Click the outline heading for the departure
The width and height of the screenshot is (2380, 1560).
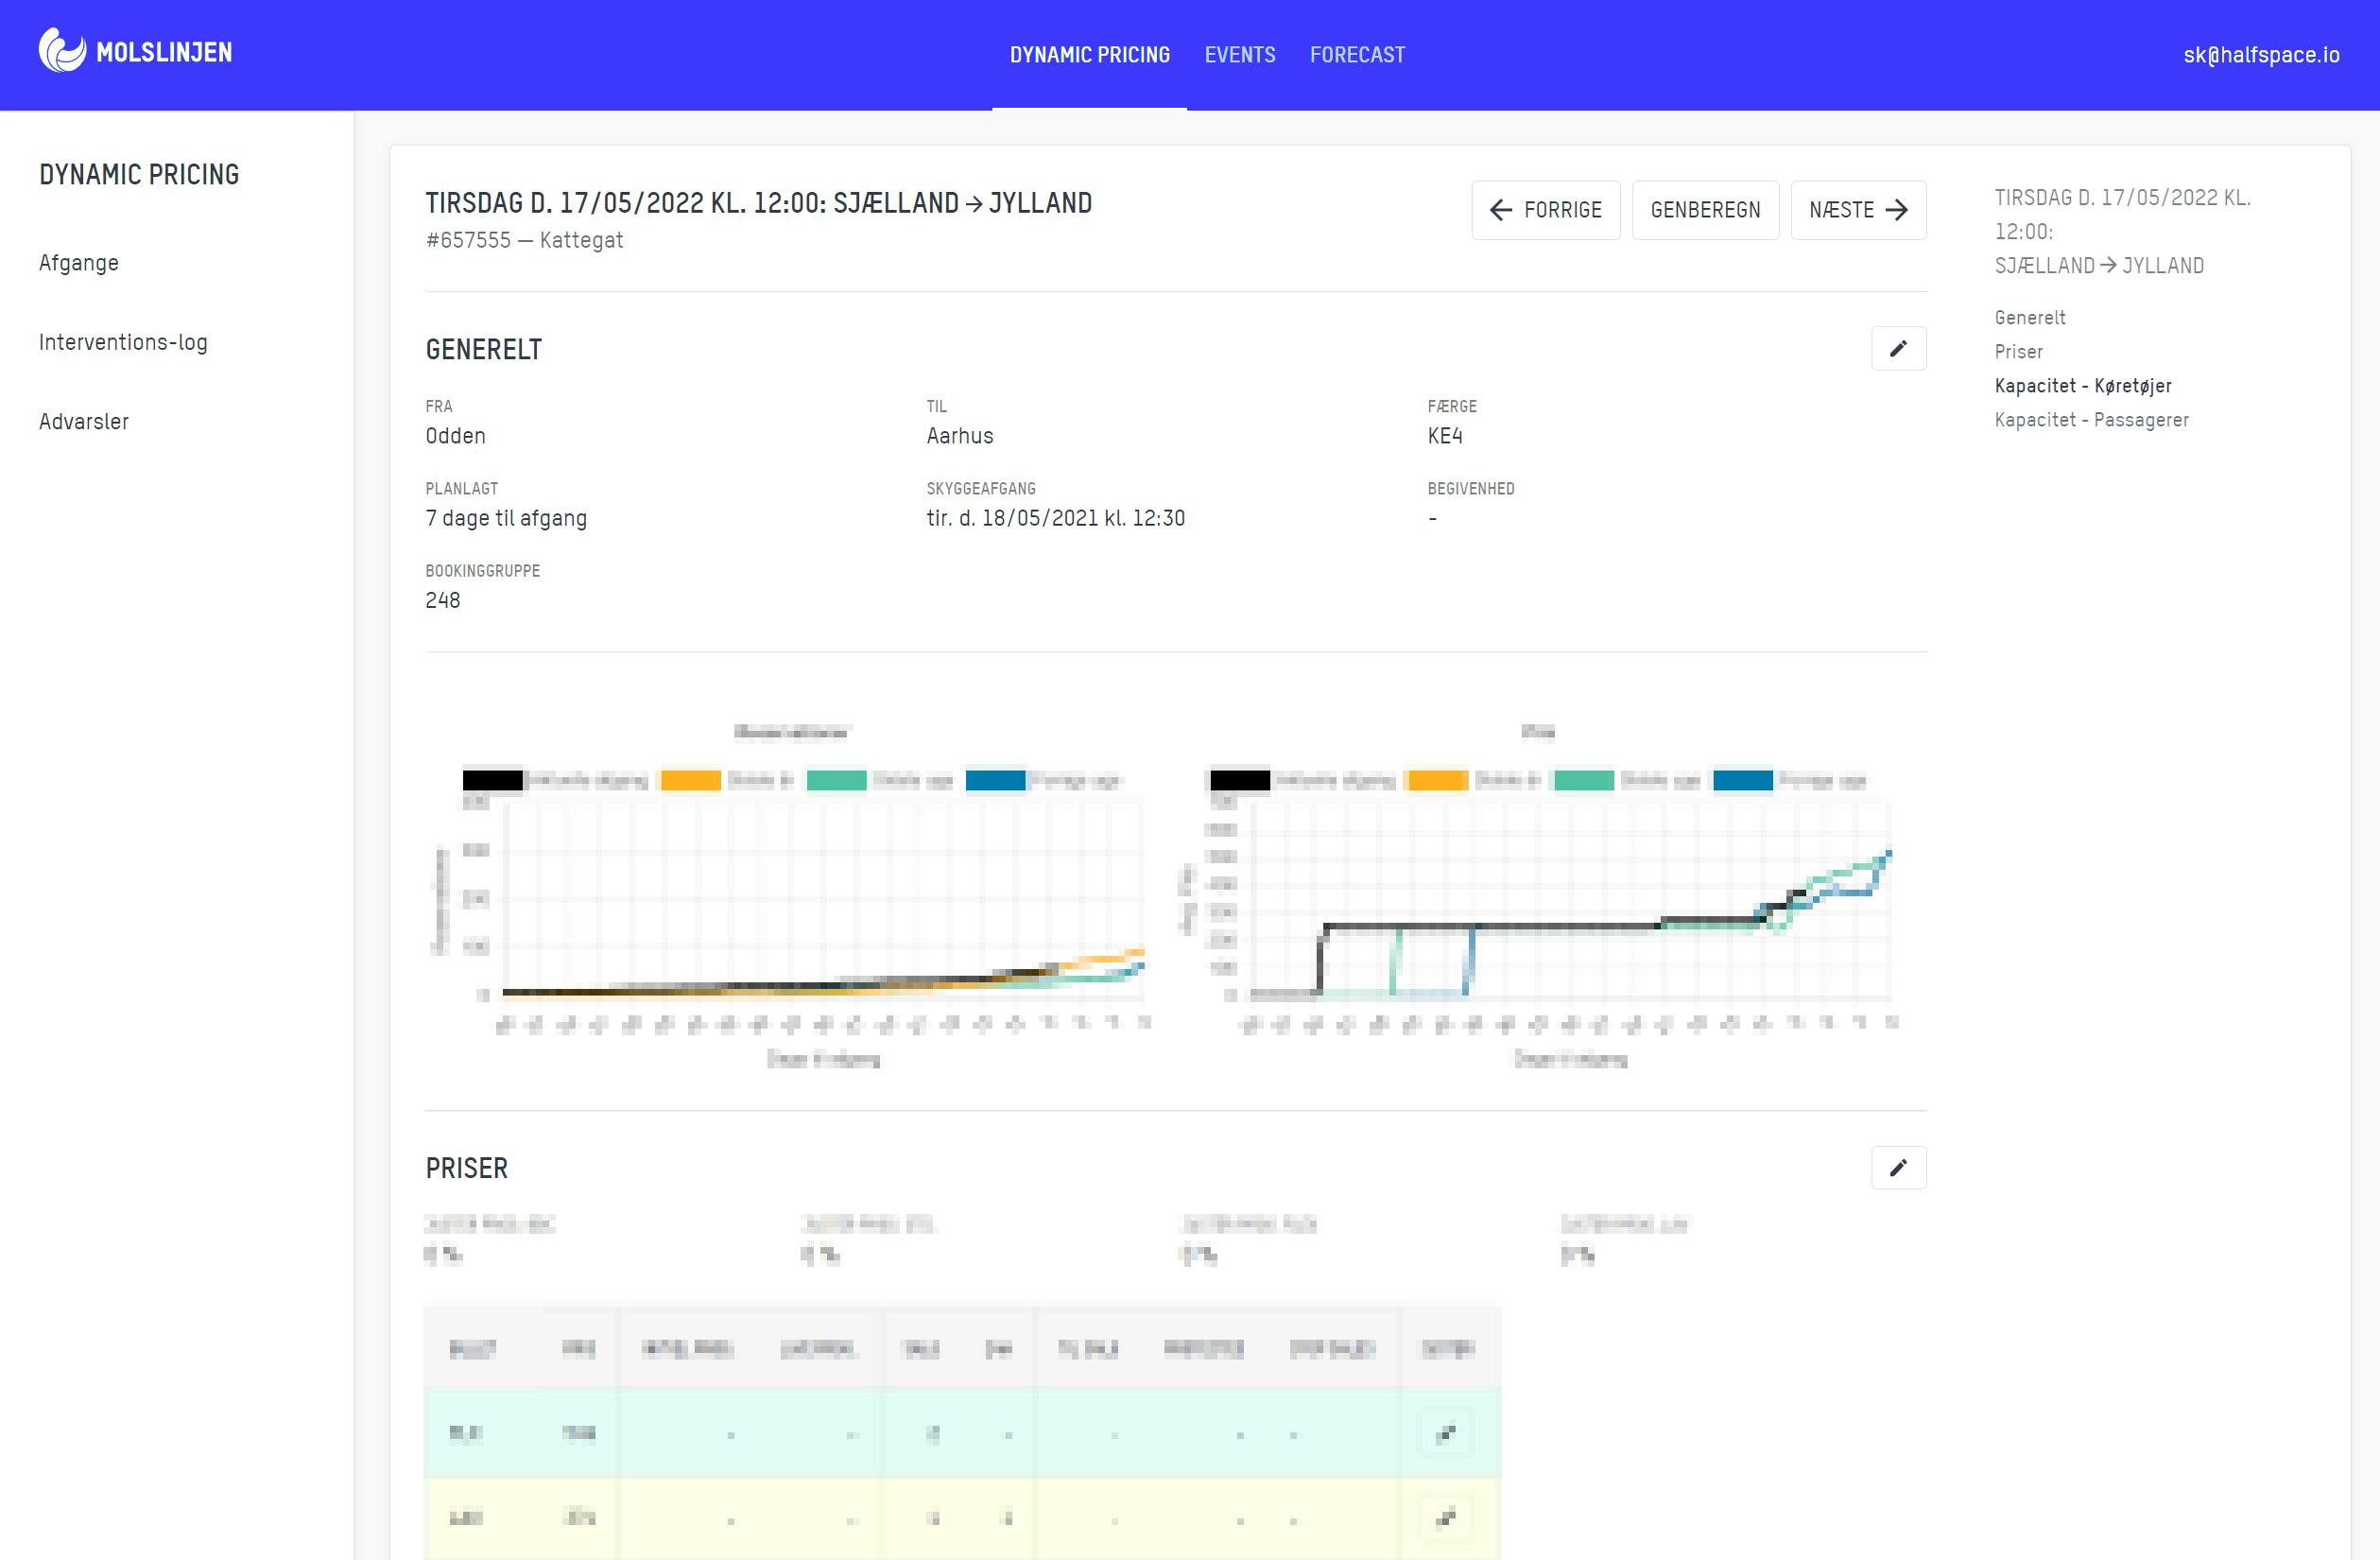[2122, 231]
